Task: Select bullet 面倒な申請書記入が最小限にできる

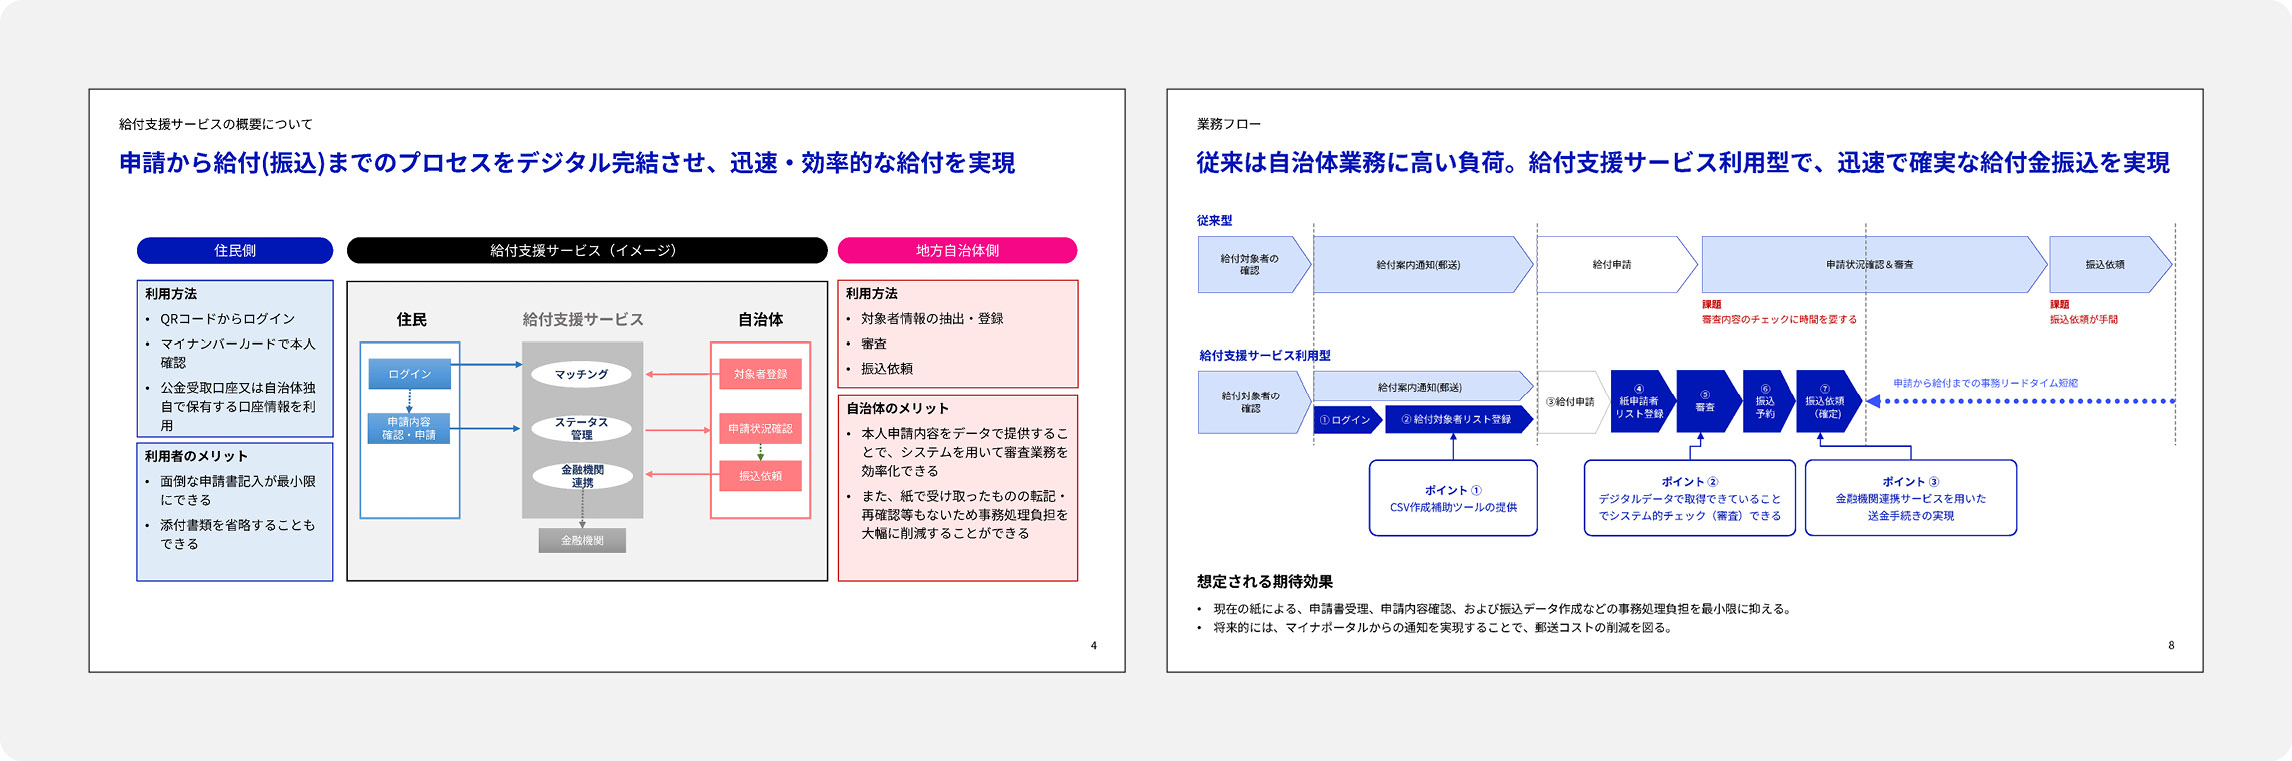Action: pyautogui.click(x=238, y=490)
